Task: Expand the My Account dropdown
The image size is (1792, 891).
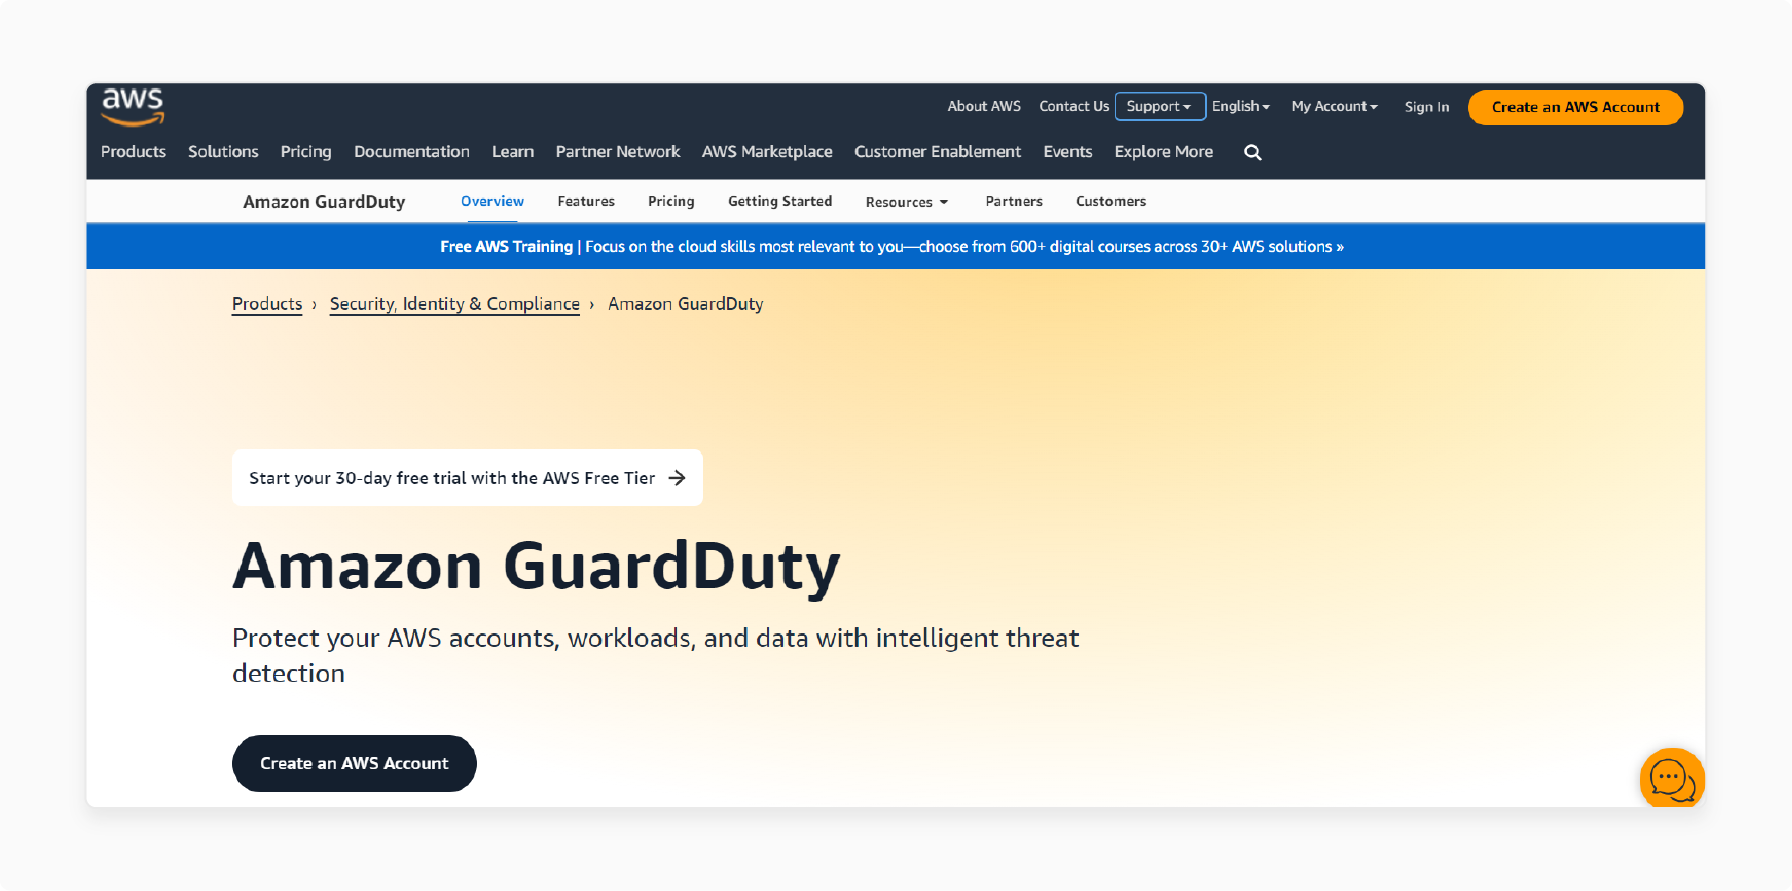Action: click(x=1334, y=106)
